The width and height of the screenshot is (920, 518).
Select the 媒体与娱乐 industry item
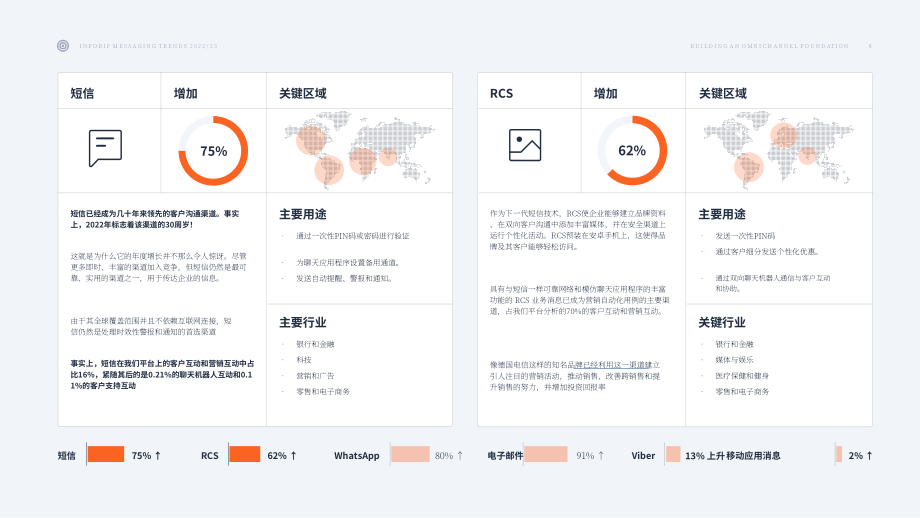(734, 360)
